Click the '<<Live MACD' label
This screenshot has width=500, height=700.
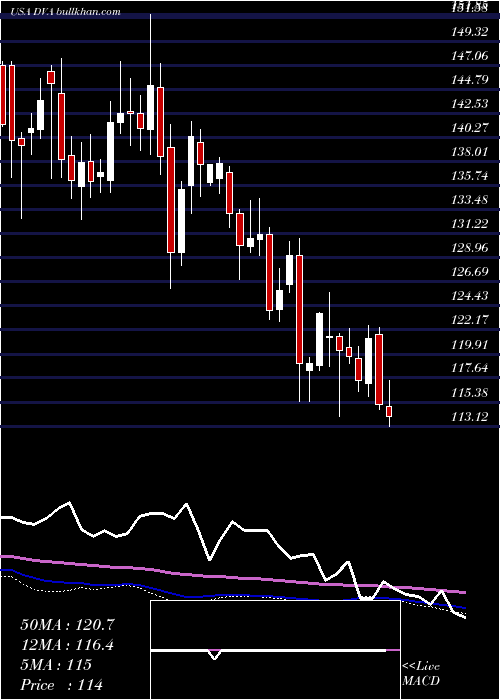(421, 674)
